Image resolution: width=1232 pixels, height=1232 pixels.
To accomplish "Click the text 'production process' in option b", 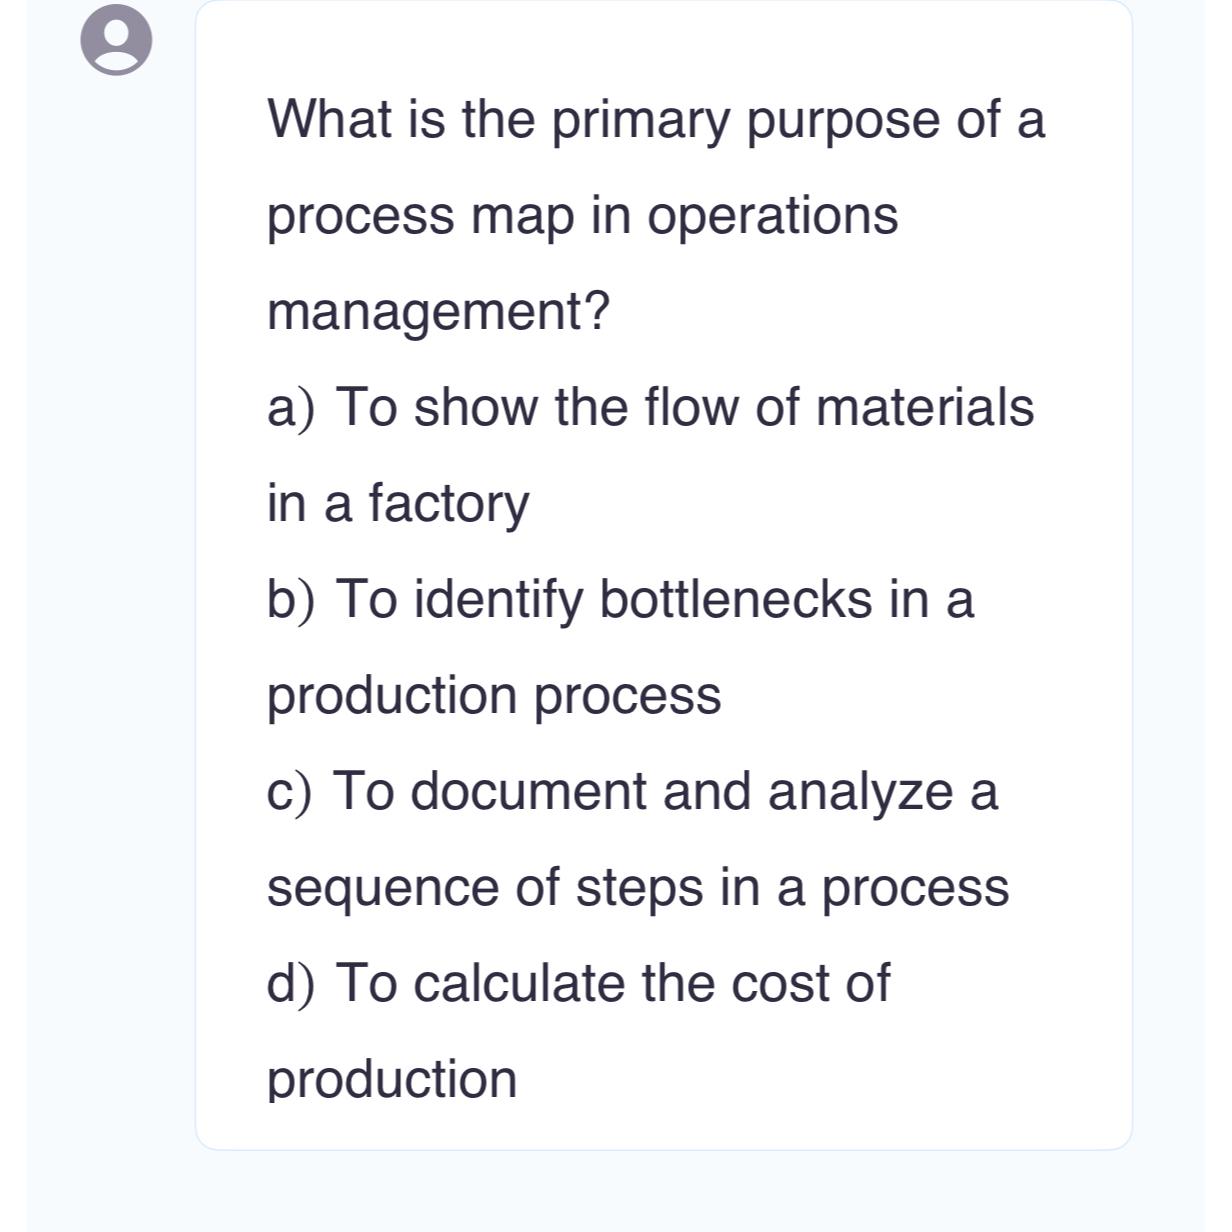I will pos(494,695).
